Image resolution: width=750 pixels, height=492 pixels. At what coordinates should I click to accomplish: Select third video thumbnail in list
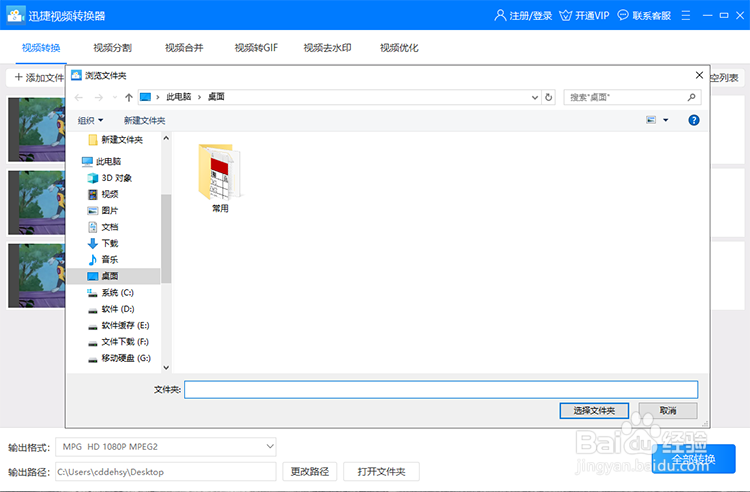coord(37,275)
